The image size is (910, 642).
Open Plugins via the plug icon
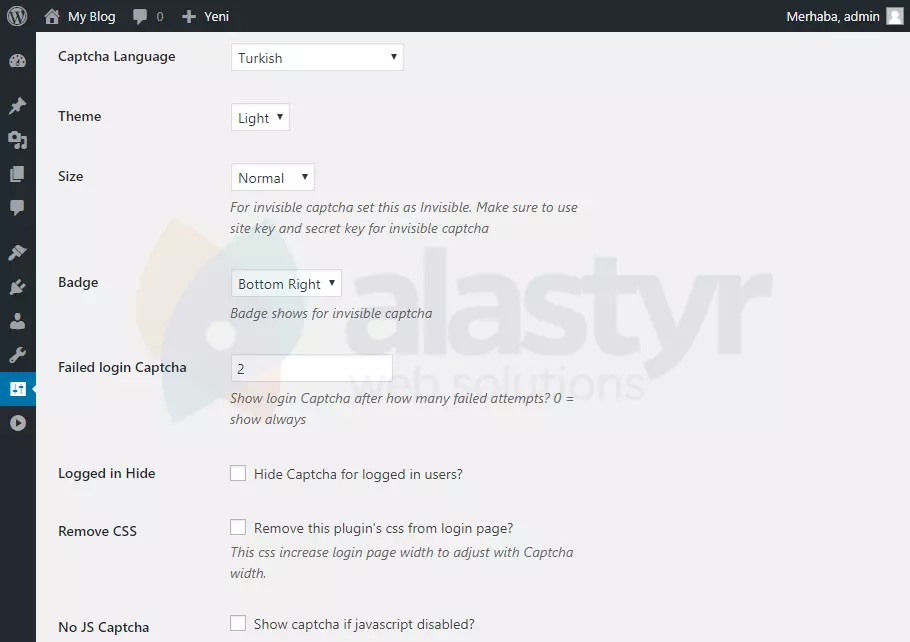pyautogui.click(x=17, y=285)
